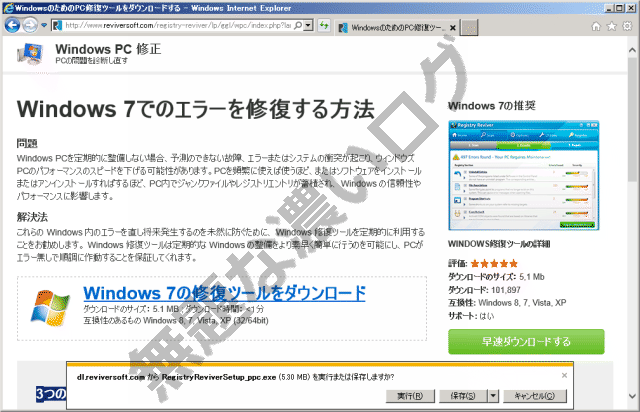Click the PCの問題を診断し直す subtitle
The height and width of the screenshot is (412, 640).
click(x=91, y=60)
